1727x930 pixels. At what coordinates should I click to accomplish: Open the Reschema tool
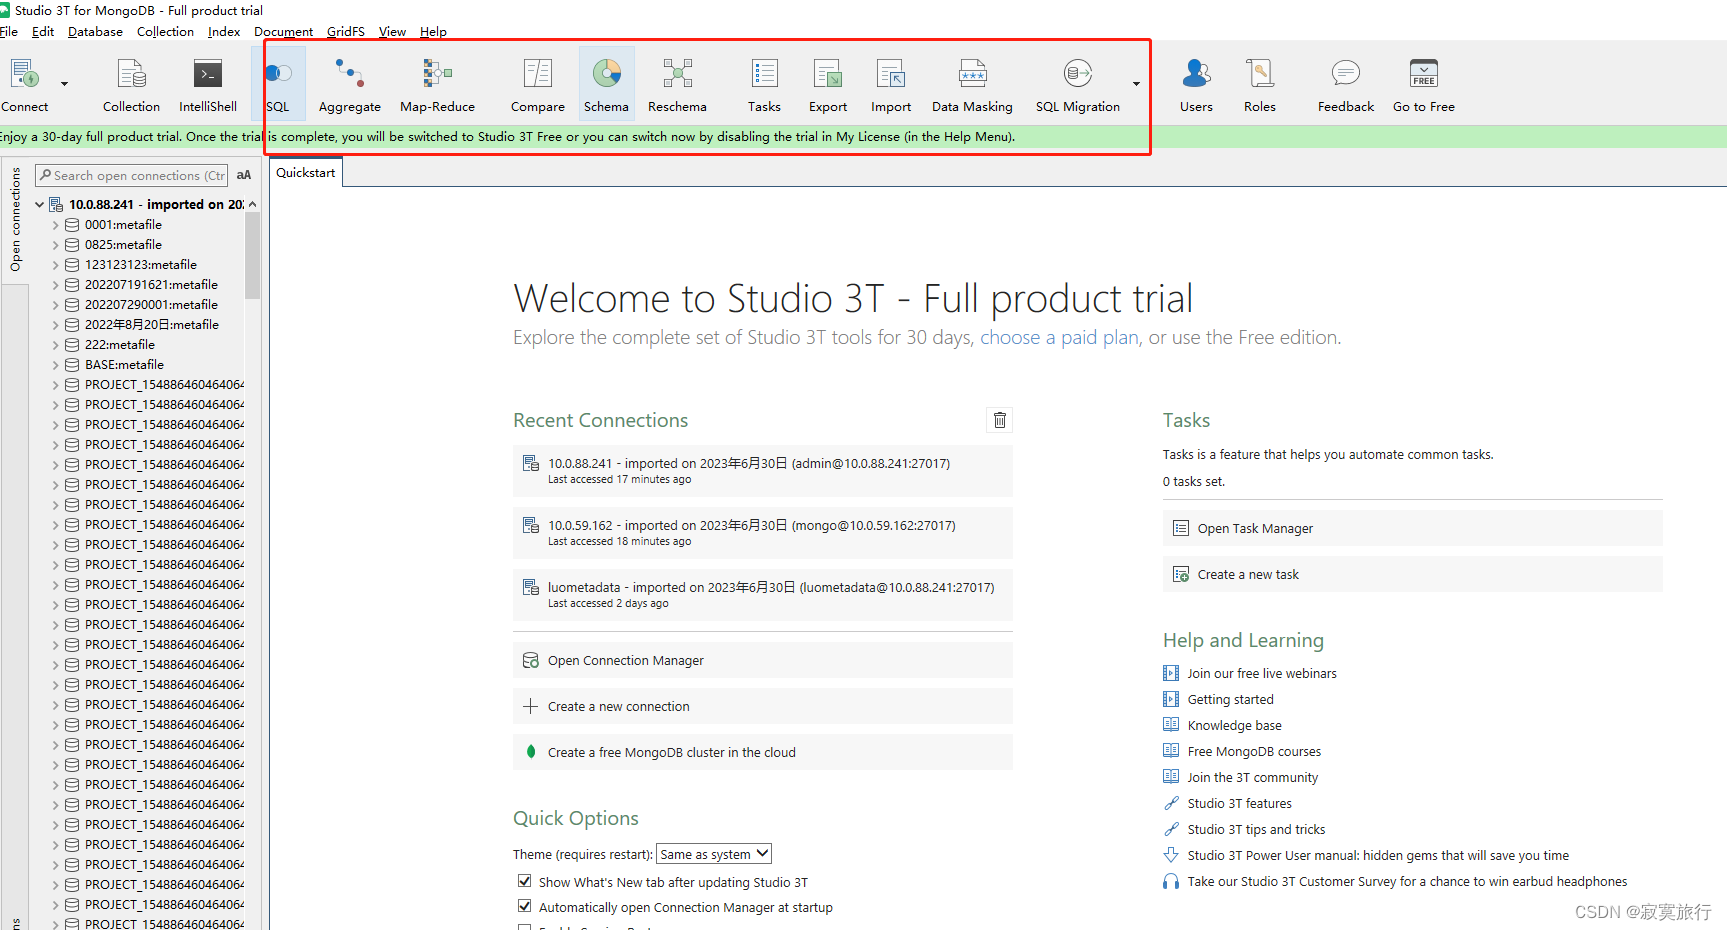pos(677,85)
